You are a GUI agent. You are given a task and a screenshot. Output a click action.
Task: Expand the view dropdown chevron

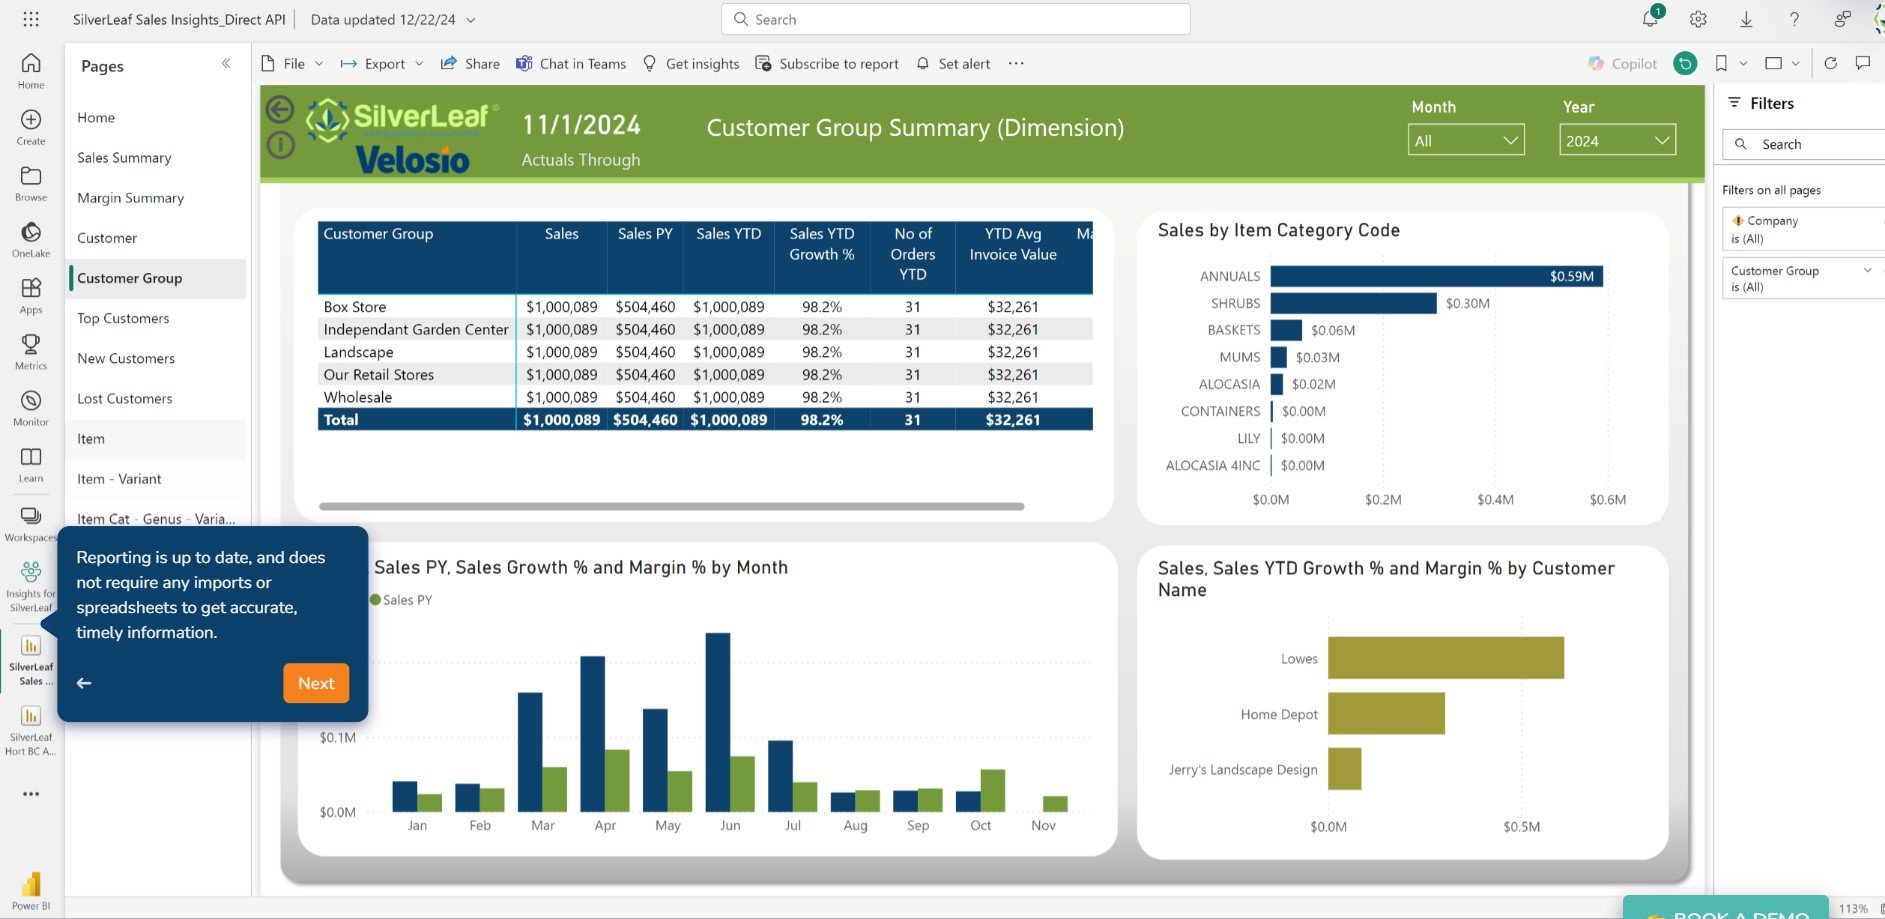click(1795, 63)
